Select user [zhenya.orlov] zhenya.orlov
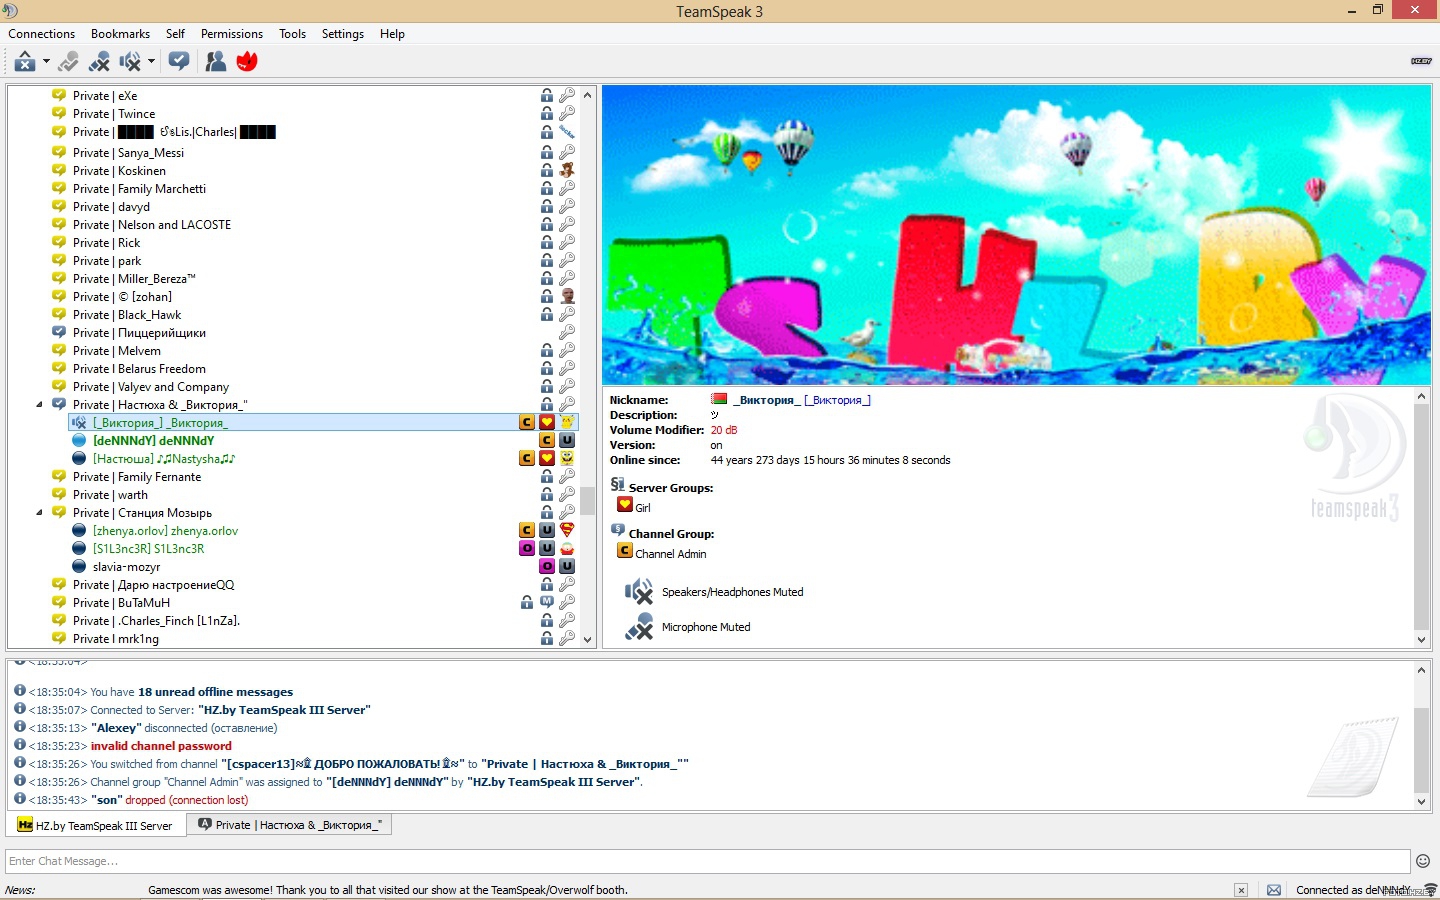Screen dimensions: 1440x900 click(165, 531)
